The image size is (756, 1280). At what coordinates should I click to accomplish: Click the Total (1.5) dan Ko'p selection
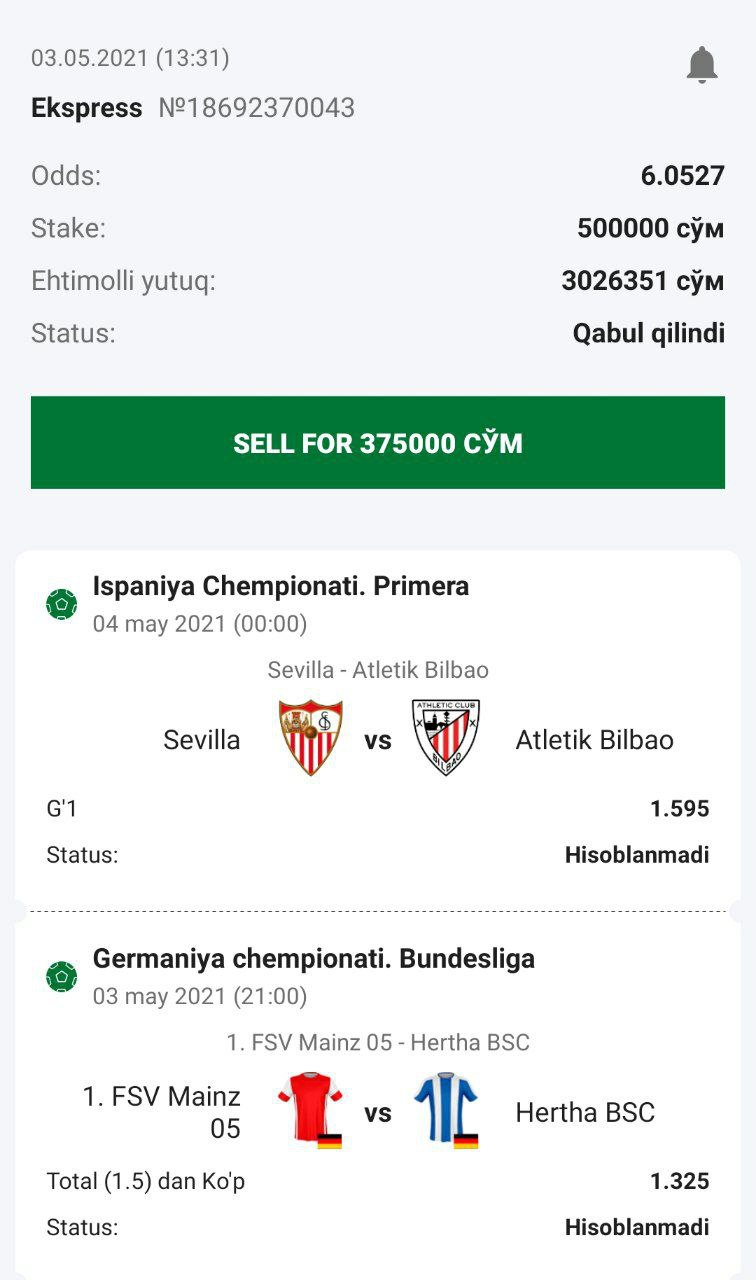[146, 1181]
